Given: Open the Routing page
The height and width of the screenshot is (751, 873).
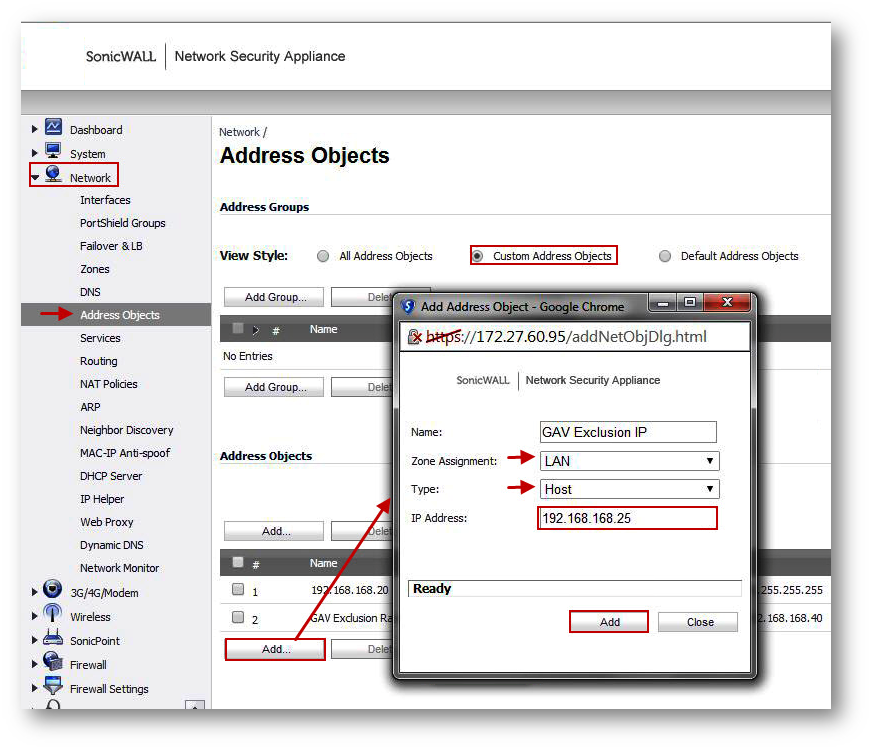Looking at the screenshot, I should 99,361.
